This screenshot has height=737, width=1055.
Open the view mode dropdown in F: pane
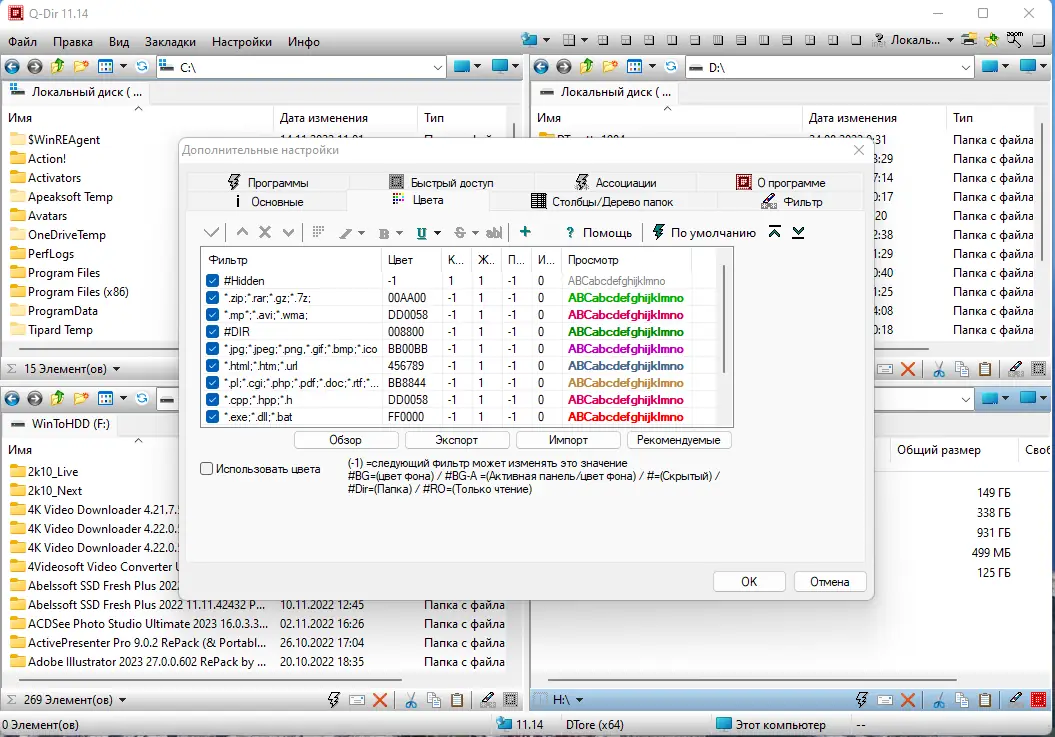123,398
